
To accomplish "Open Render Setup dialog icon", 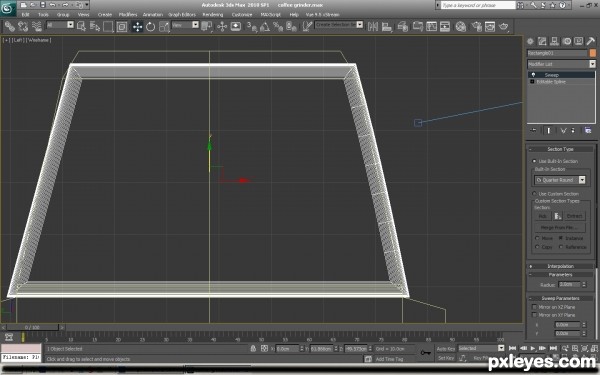I will (476, 26).
